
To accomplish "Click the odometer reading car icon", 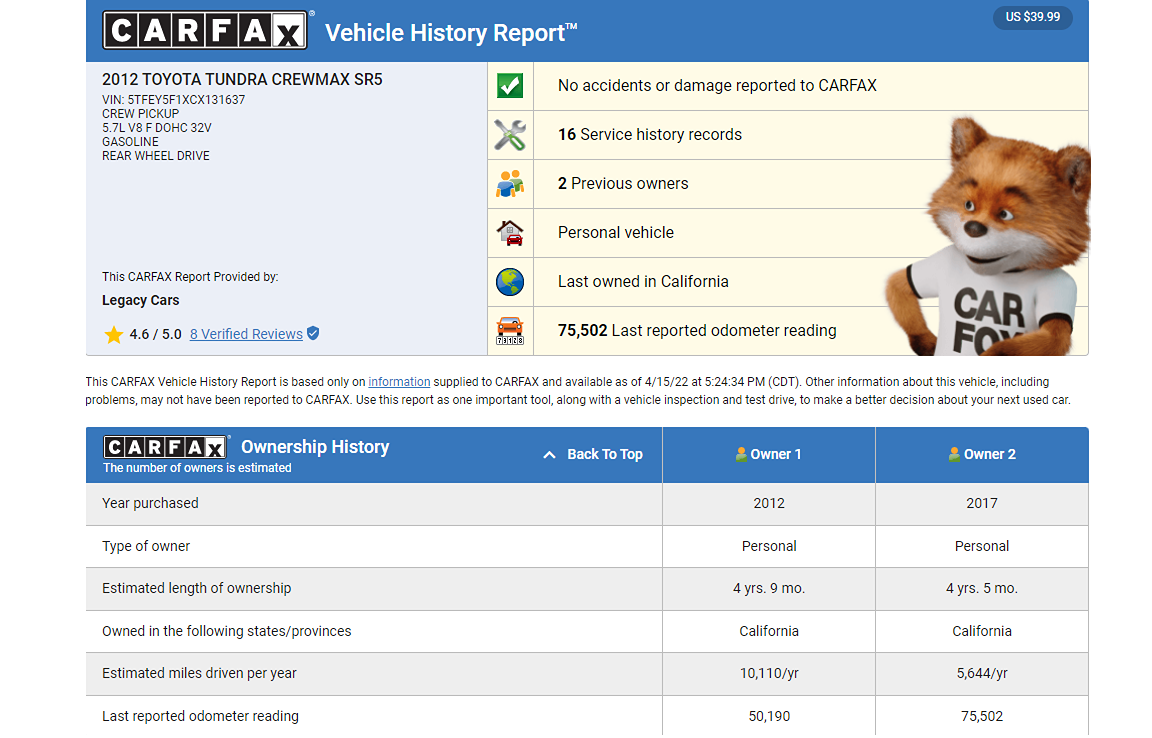I will (x=510, y=330).
